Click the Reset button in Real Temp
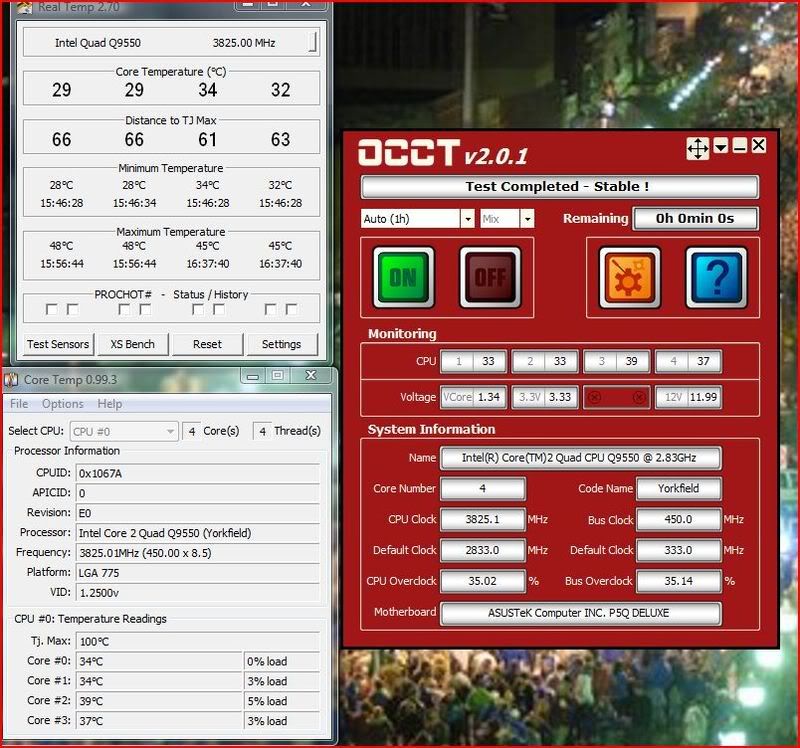Image resolution: width=800 pixels, height=748 pixels. point(207,344)
